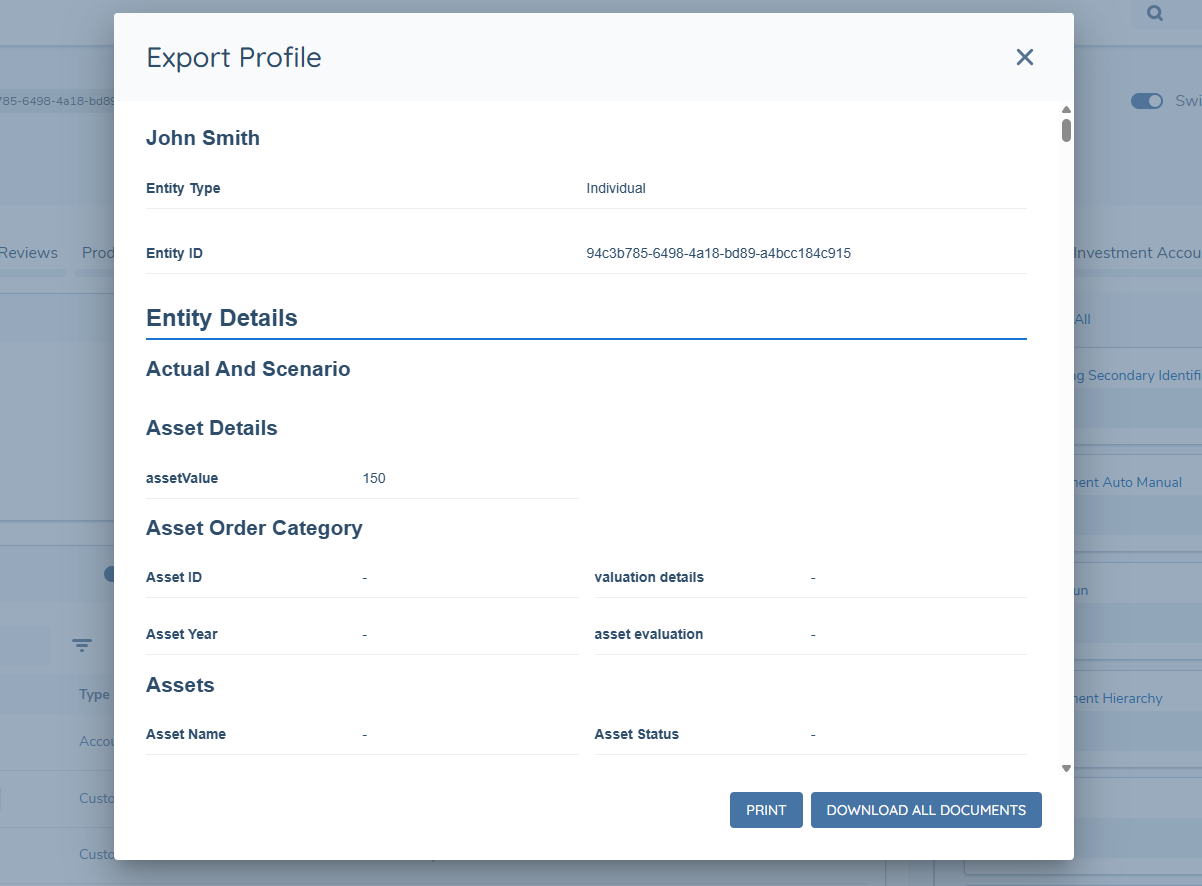Open search using the magnifier icon
Image resolution: width=1202 pixels, height=886 pixels.
1154,13
